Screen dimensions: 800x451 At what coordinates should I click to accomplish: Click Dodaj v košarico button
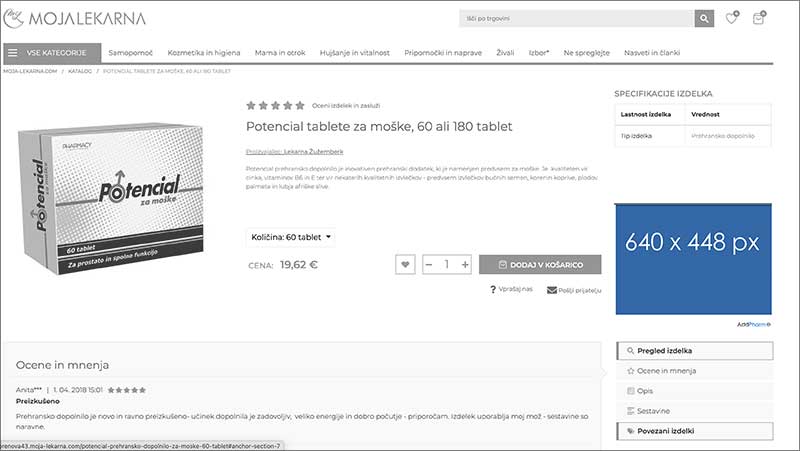coord(540,265)
